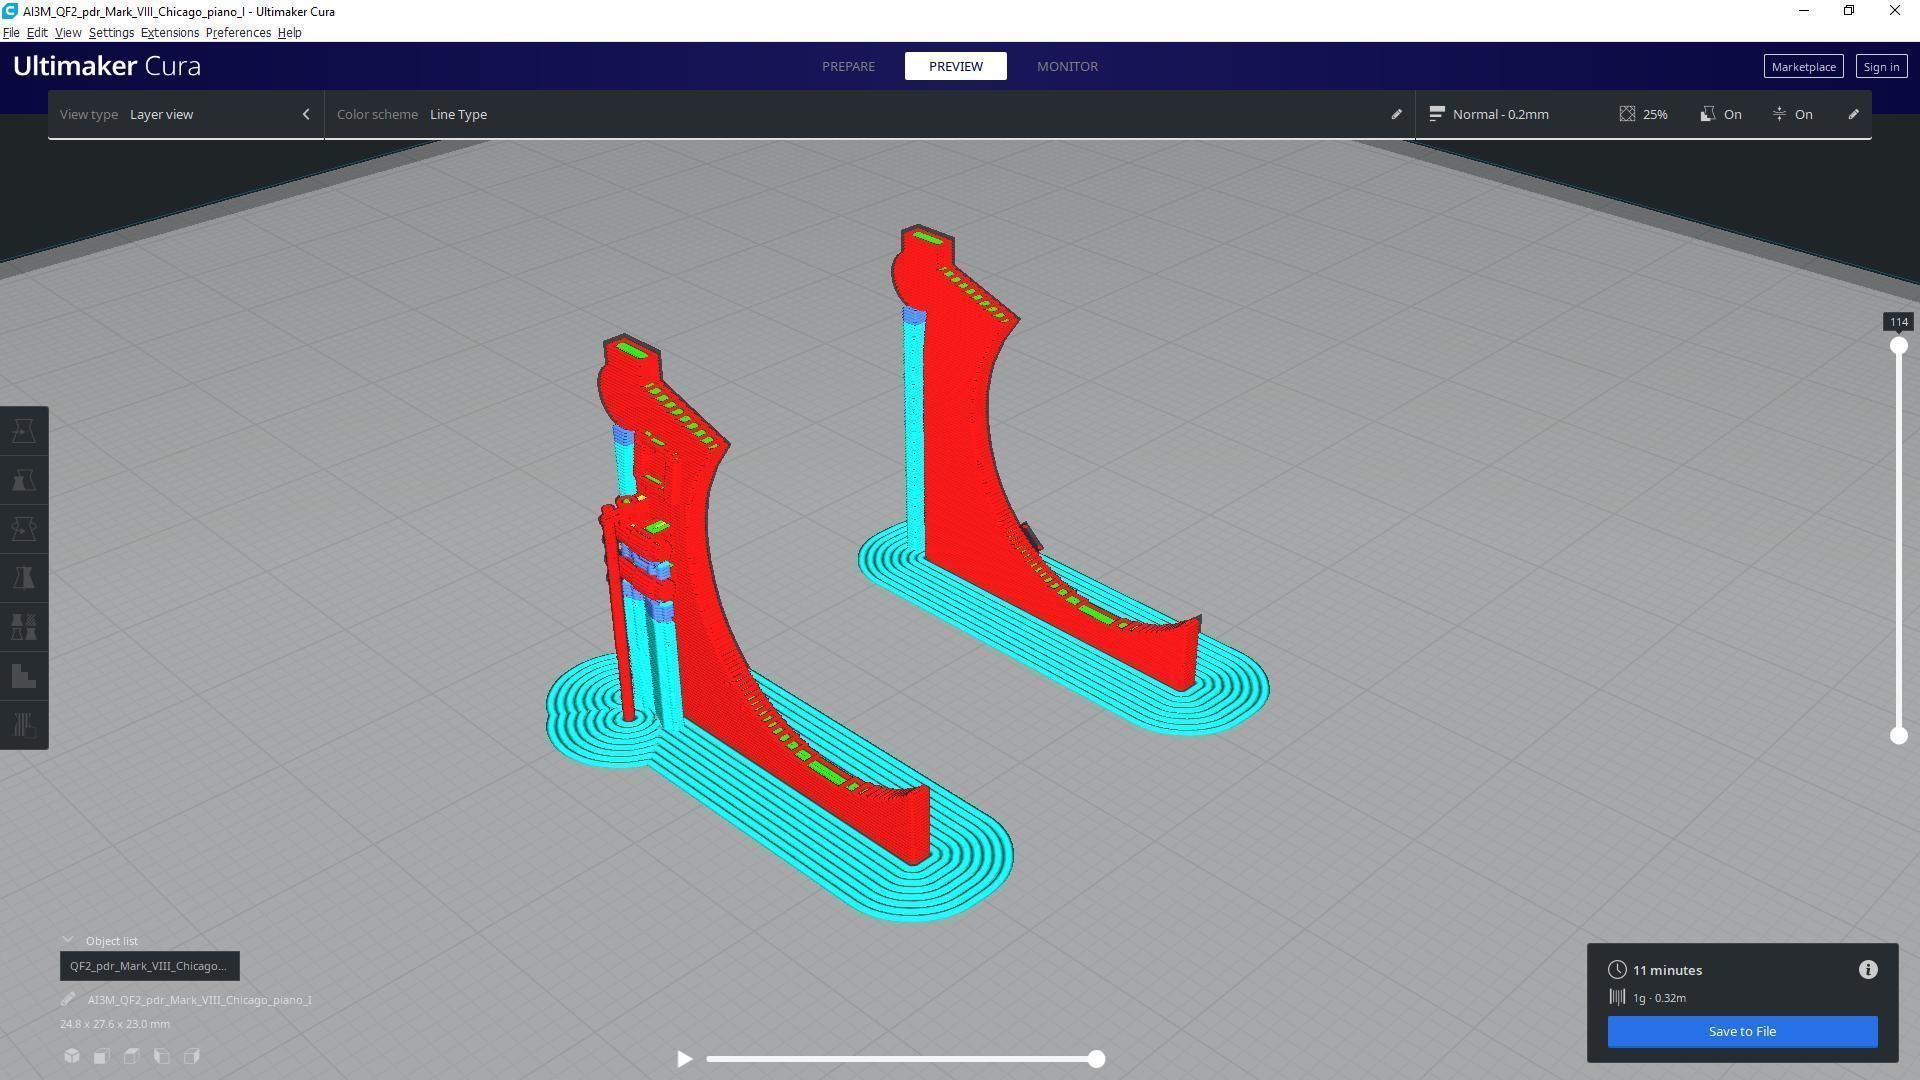This screenshot has width=1920, height=1080.
Task: Select the Mirror tool in left toolbar
Action: click(24, 578)
